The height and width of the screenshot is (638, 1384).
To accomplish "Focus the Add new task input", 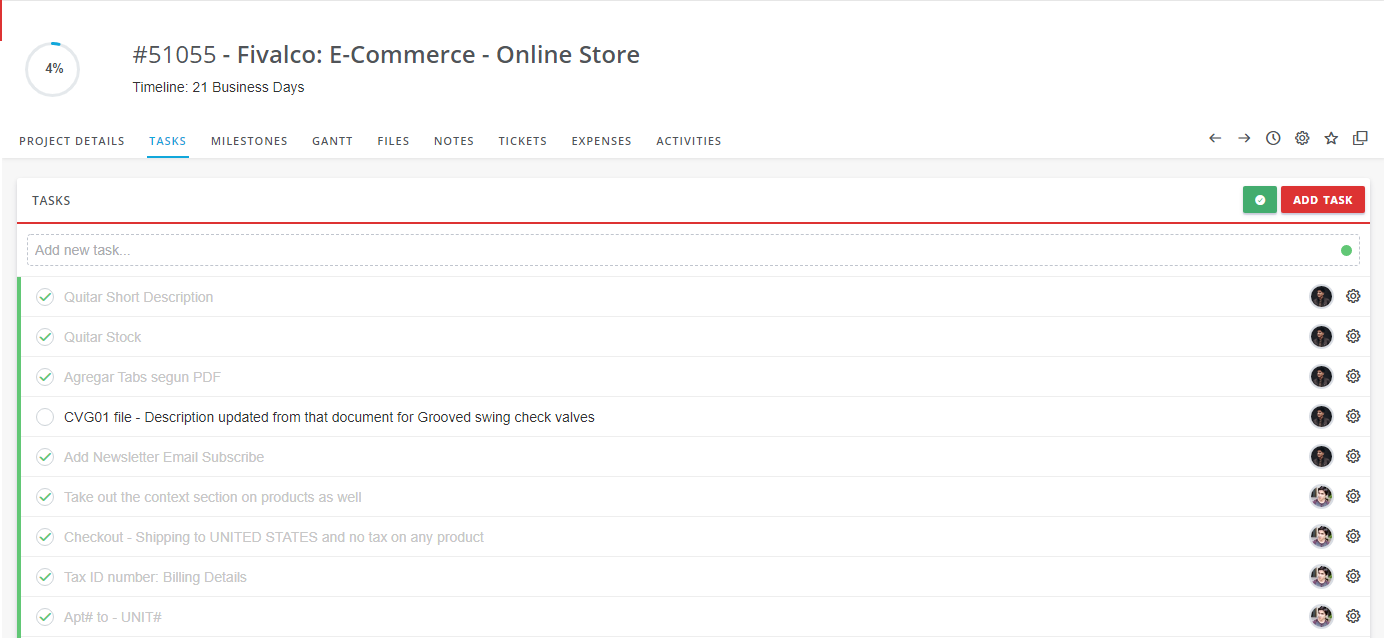I will pos(692,250).
